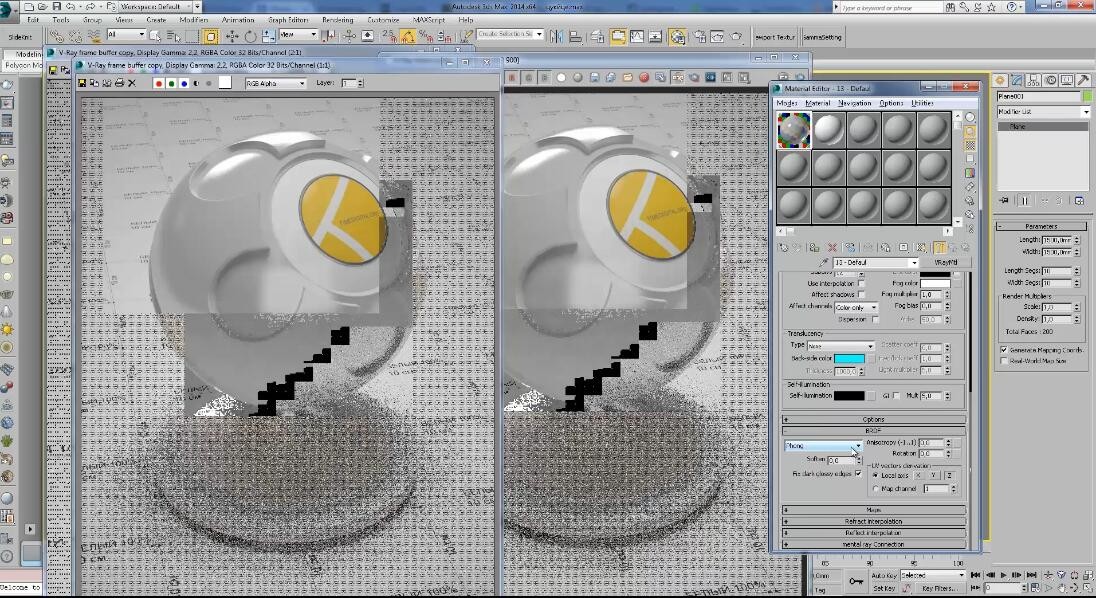
Task: Open the Graph Editors menu
Action: tap(288, 20)
